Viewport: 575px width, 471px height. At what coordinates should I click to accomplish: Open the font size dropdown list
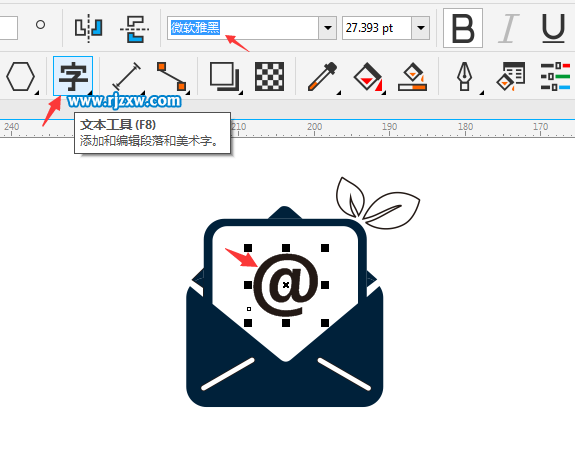(421, 28)
